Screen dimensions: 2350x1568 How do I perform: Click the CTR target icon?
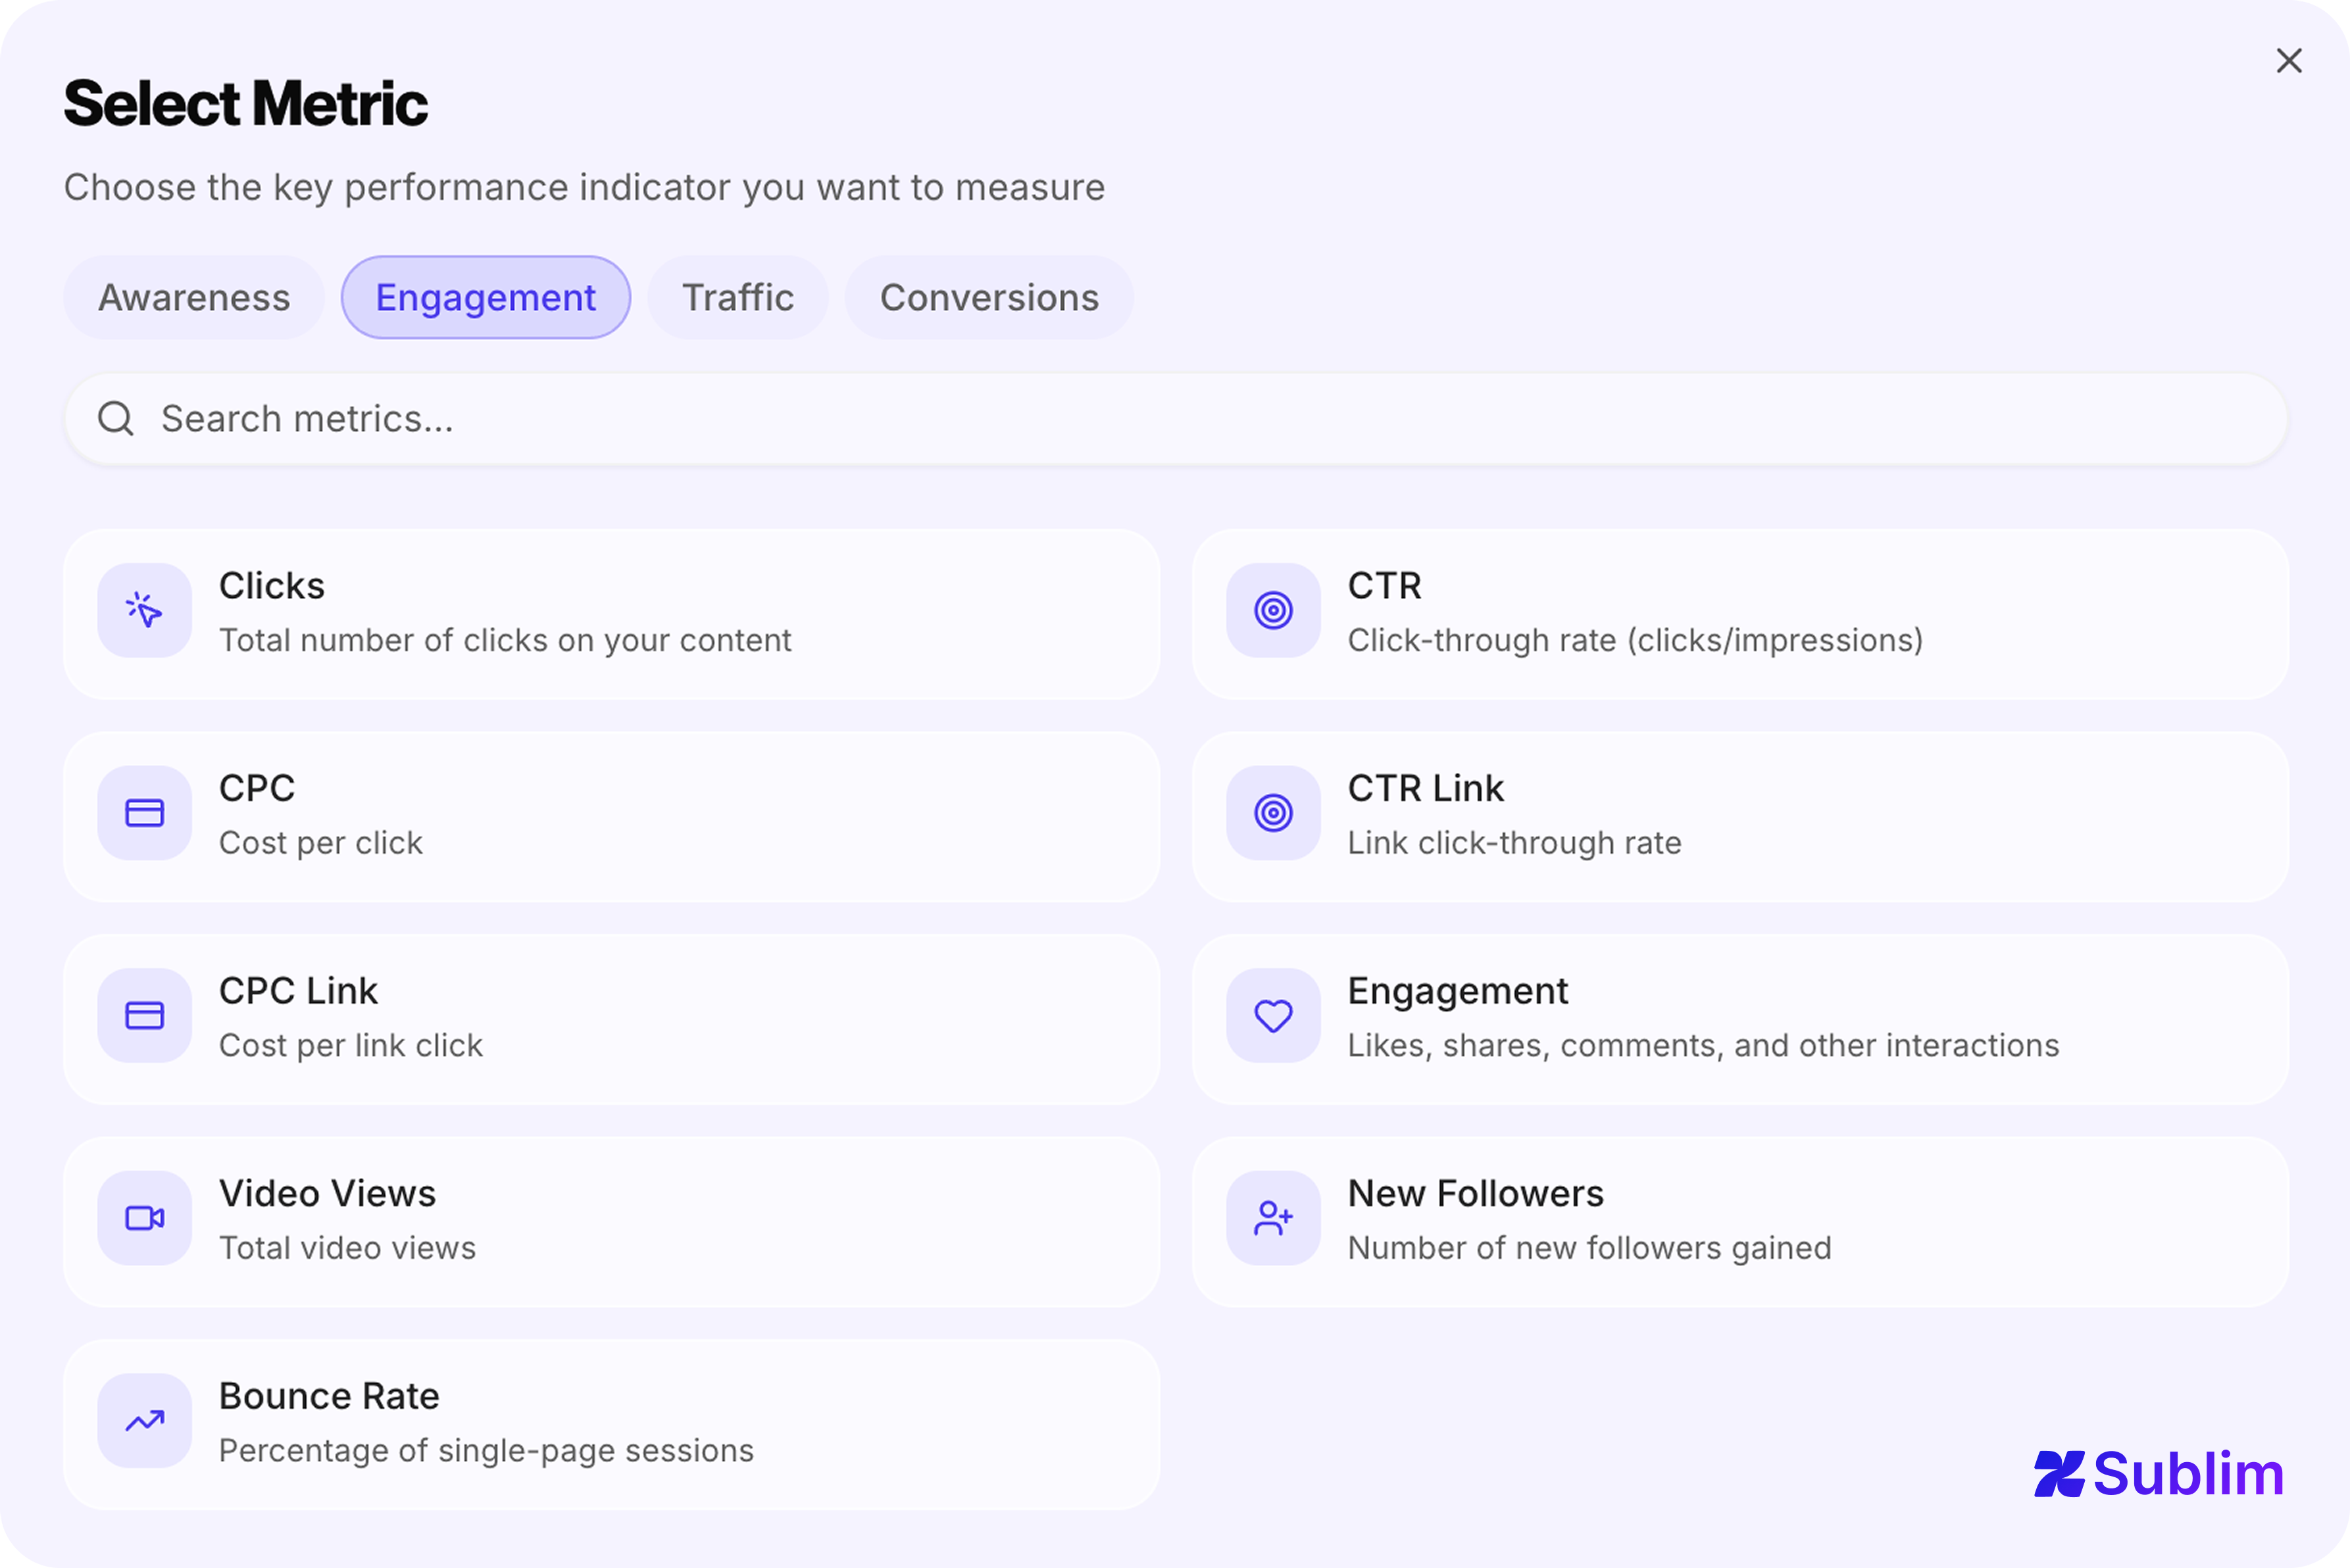pyautogui.click(x=1273, y=610)
